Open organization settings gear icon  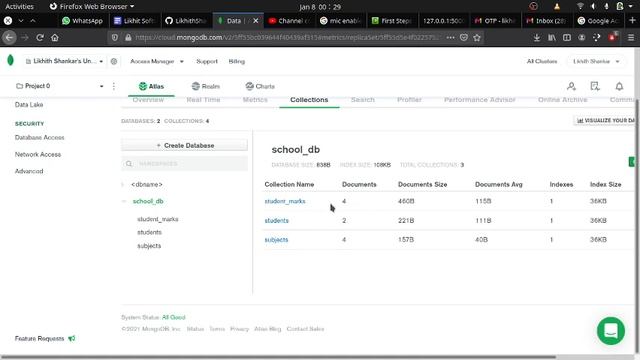coord(114,61)
